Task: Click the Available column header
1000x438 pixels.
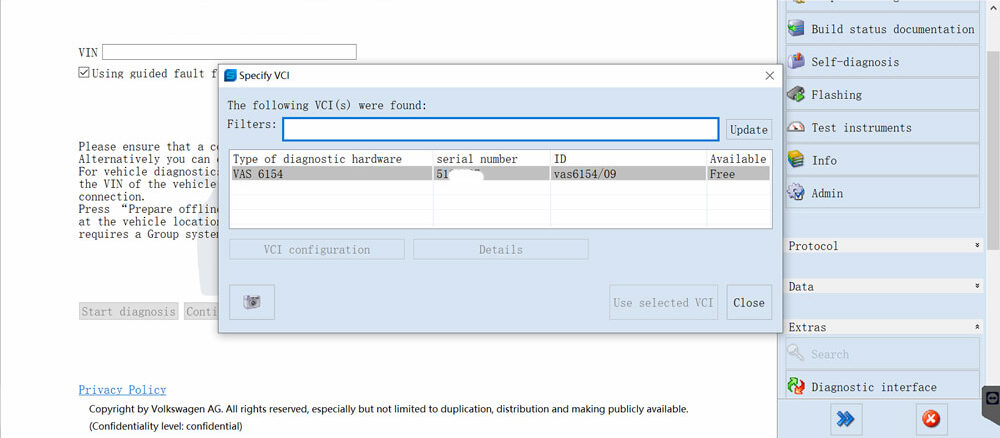Action: [x=739, y=159]
